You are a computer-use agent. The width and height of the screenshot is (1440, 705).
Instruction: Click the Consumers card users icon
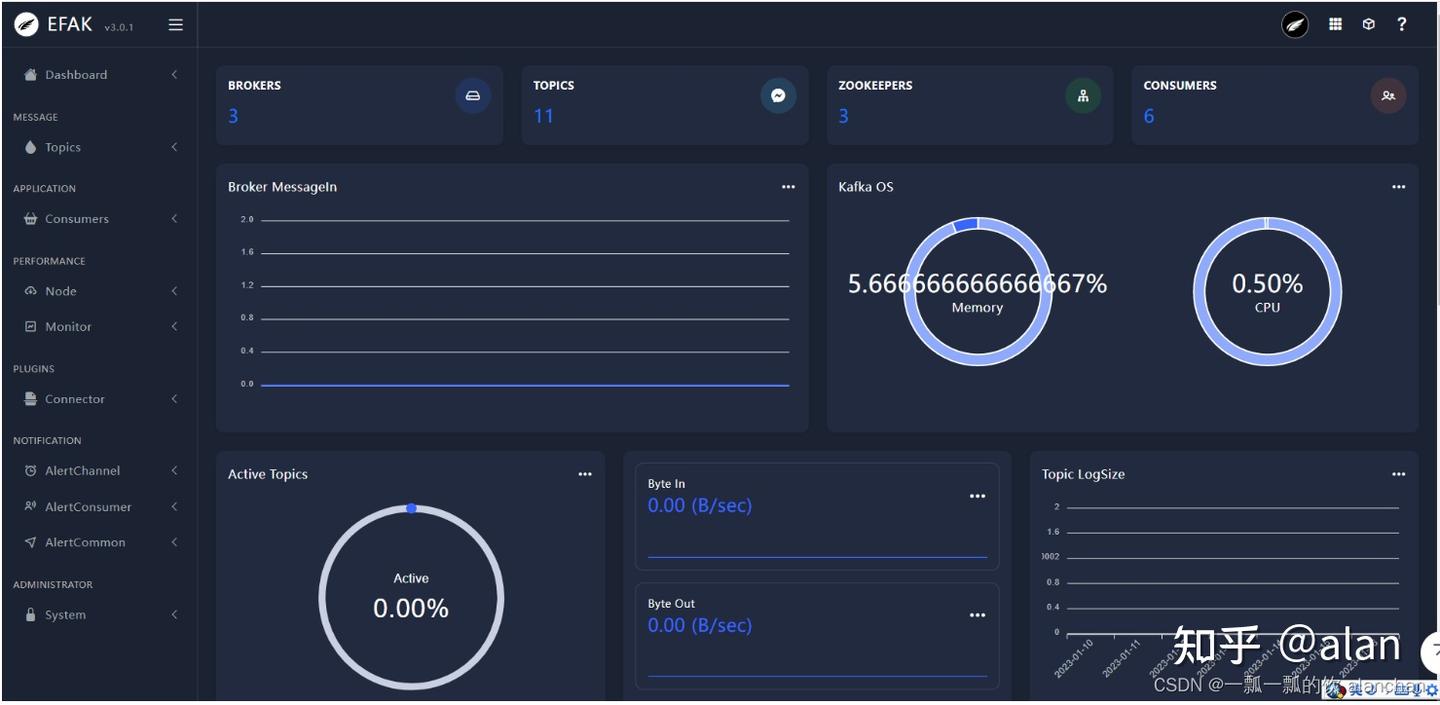tap(1388, 96)
